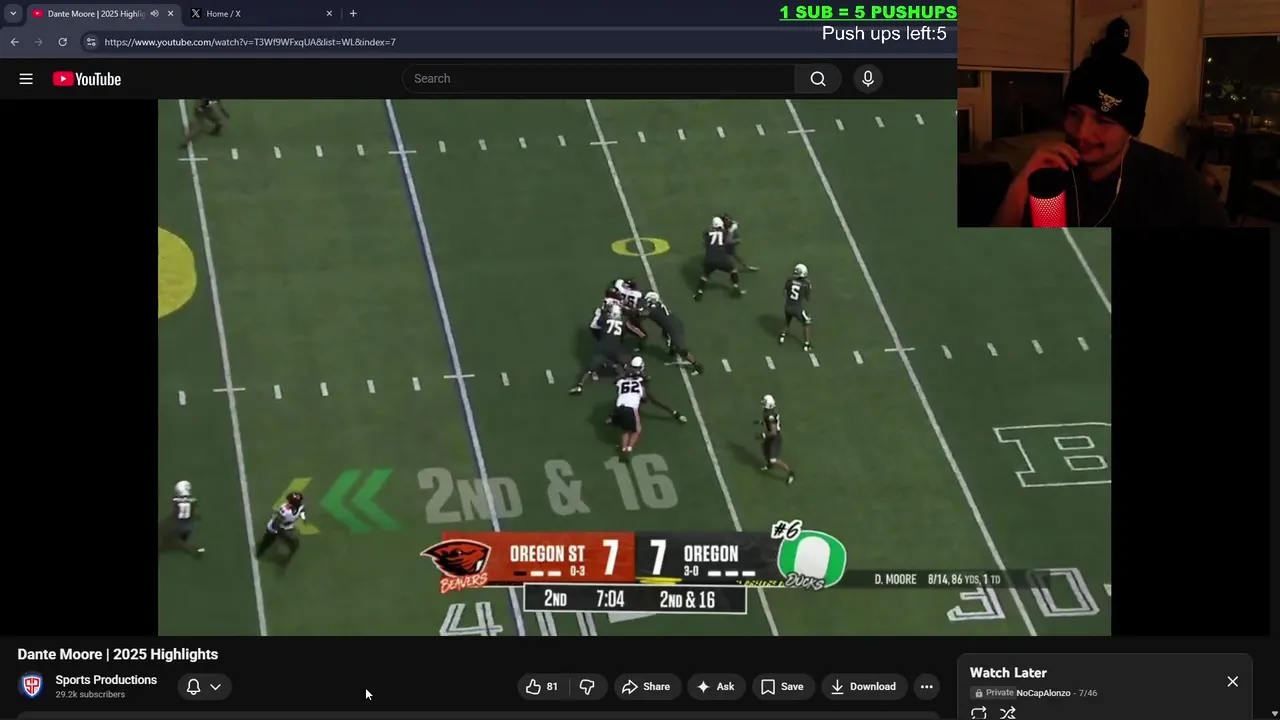Click the browser forward arrow
Screen dimensions: 1280x720
[x=39, y=42]
